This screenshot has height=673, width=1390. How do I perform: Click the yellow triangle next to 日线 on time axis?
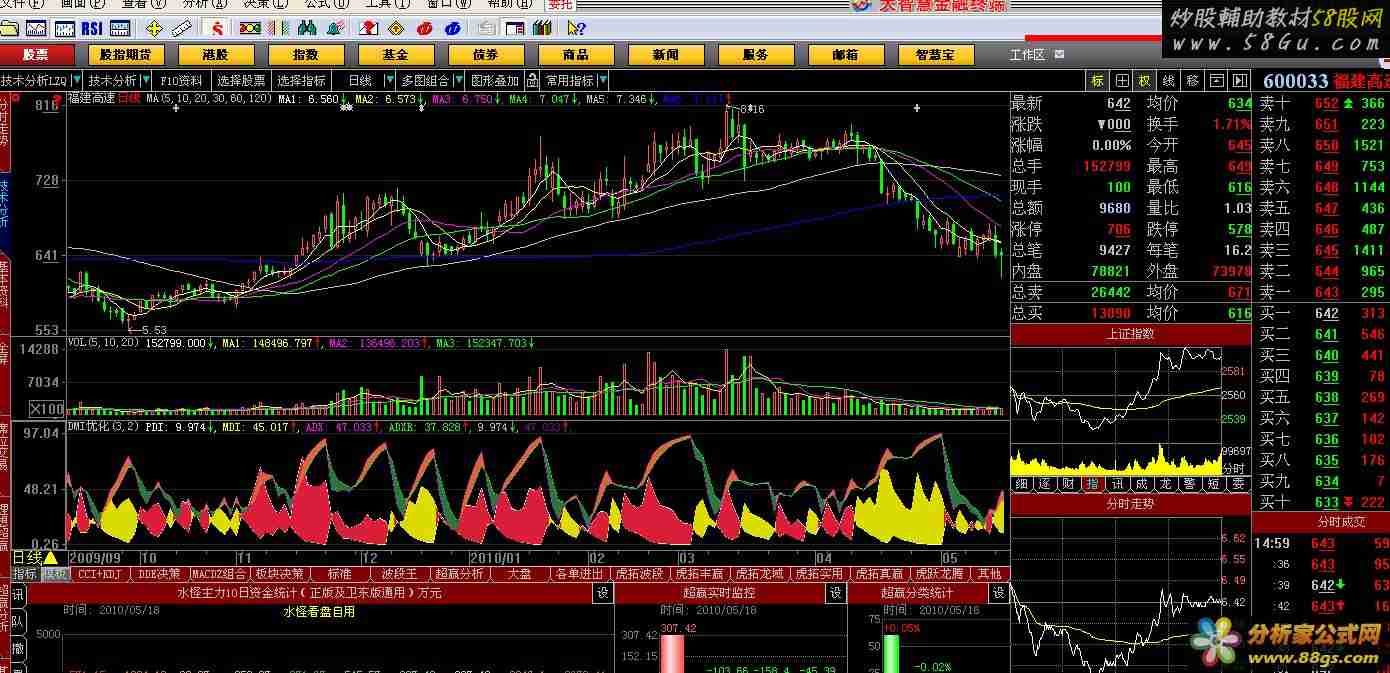pos(51,557)
